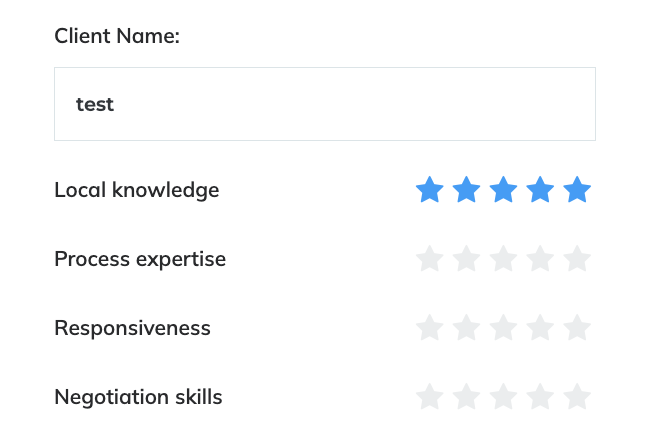The image size is (654, 444).
Task: Give Negotiation skills two stars
Action: coord(466,397)
